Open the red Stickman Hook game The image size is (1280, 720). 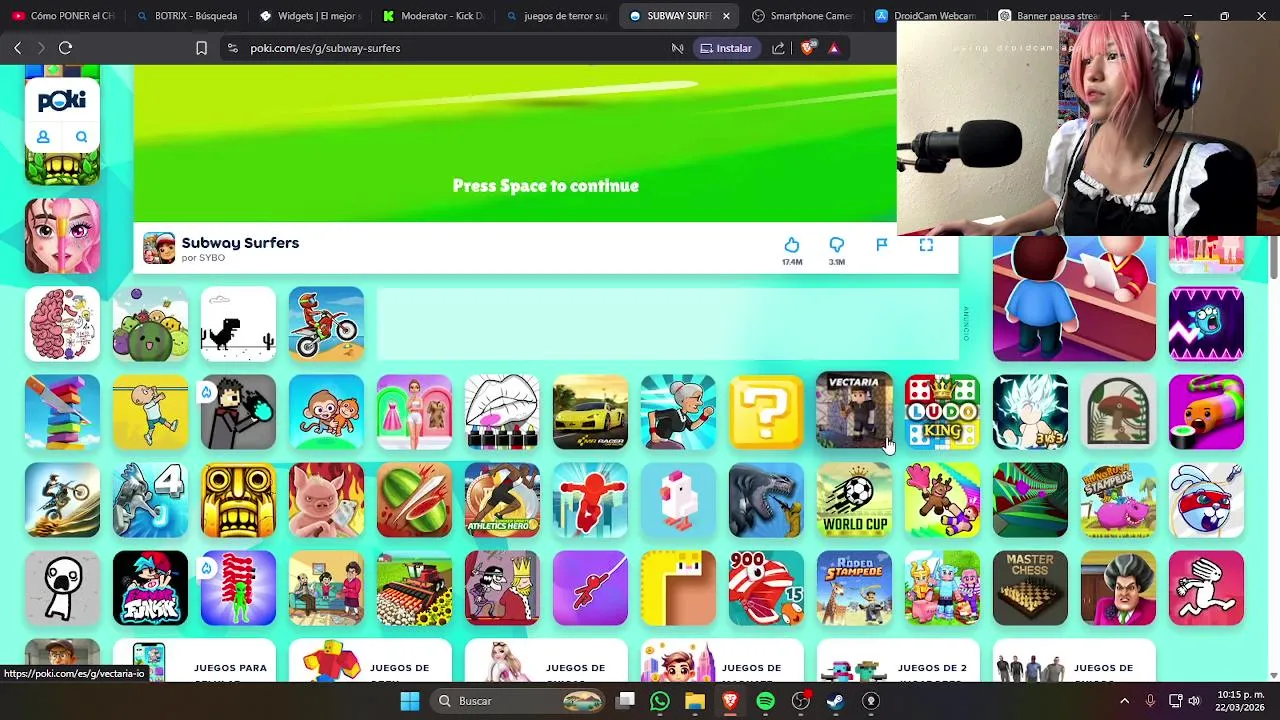590,588
